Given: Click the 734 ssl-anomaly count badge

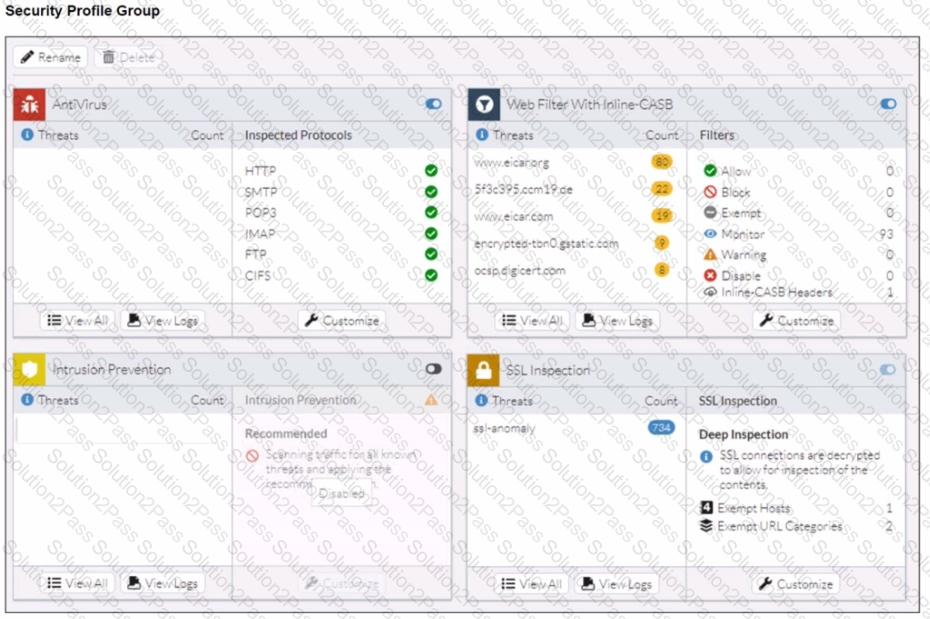Looking at the screenshot, I should pos(661,428).
